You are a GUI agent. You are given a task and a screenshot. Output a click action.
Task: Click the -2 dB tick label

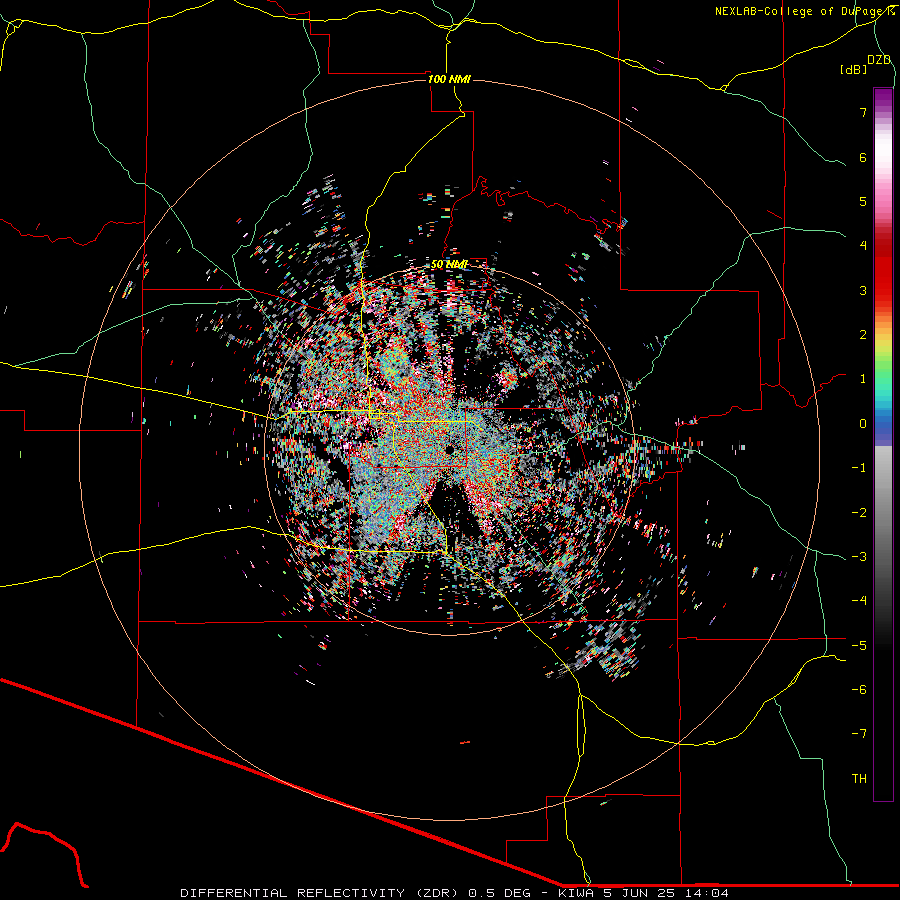pyautogui.click(x=859, y=512)
